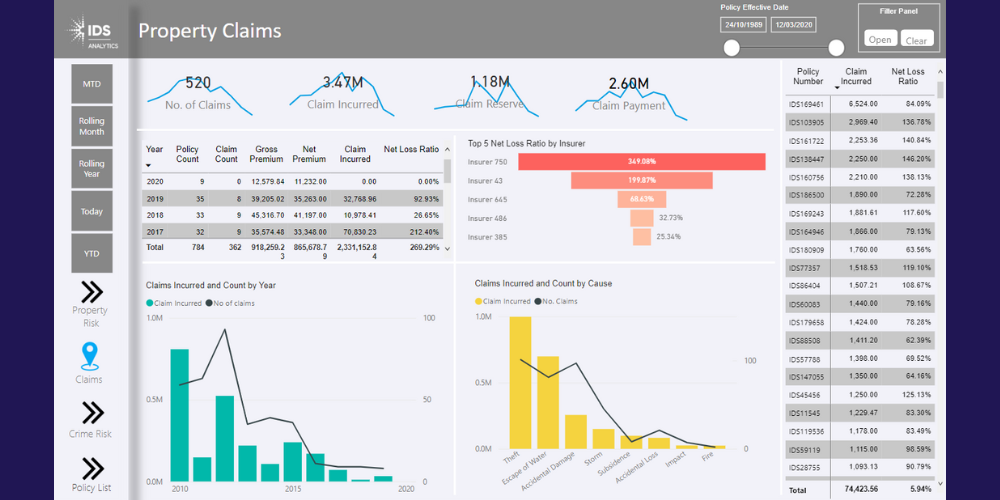Select the MTD period filter
The image size is (1000, 500).
(91, 83)
